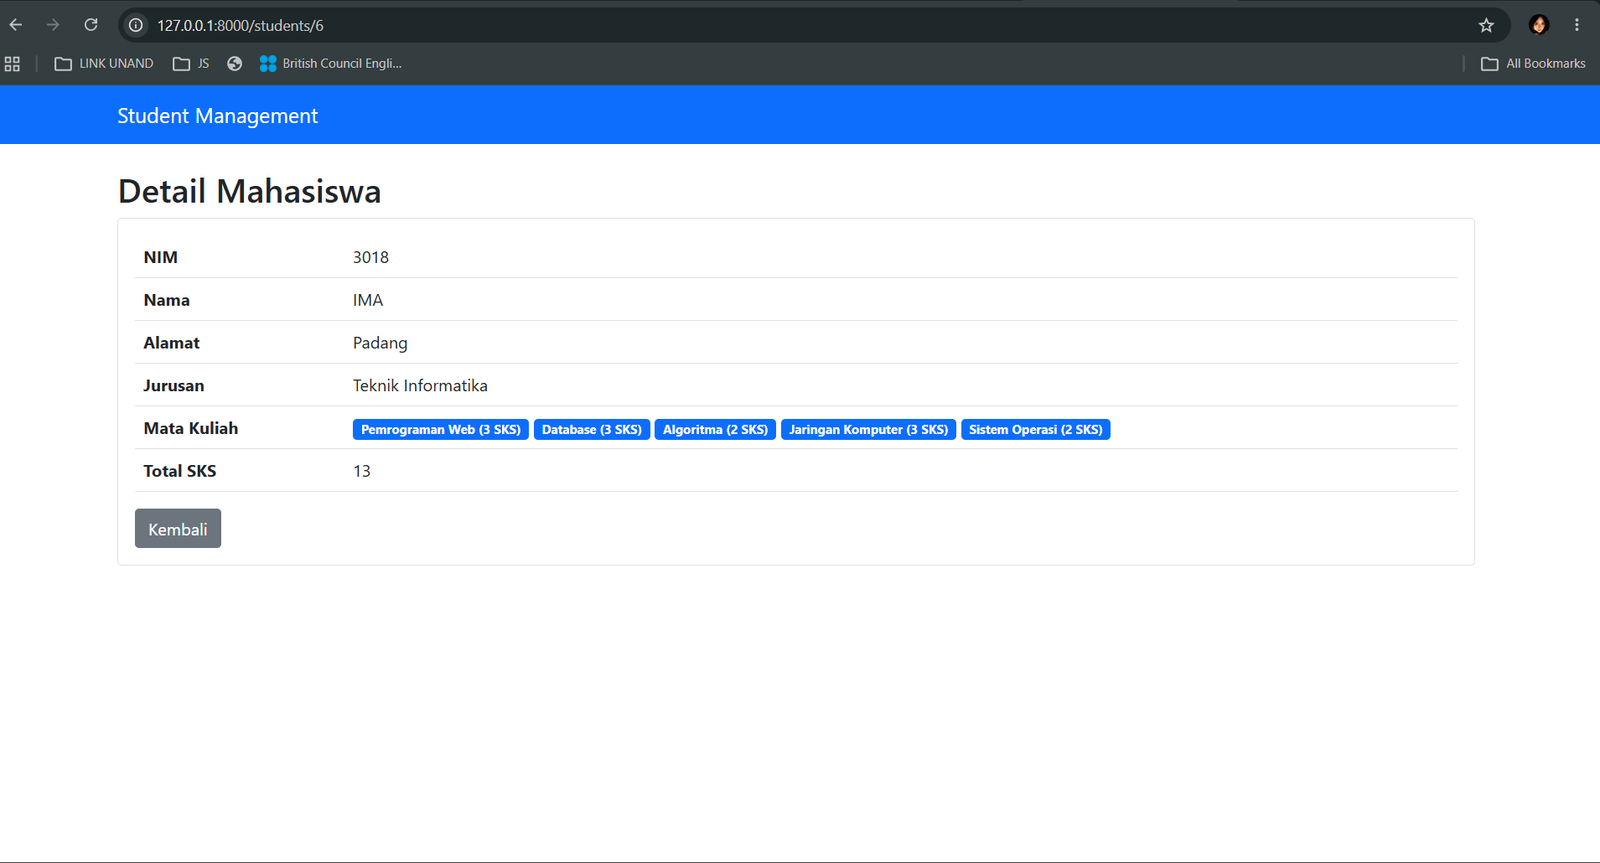The width and height of the screenshot is (1600, 863).
Task: Click the Alamat row label
Action: pyautogui.click(x=172, y=343)
